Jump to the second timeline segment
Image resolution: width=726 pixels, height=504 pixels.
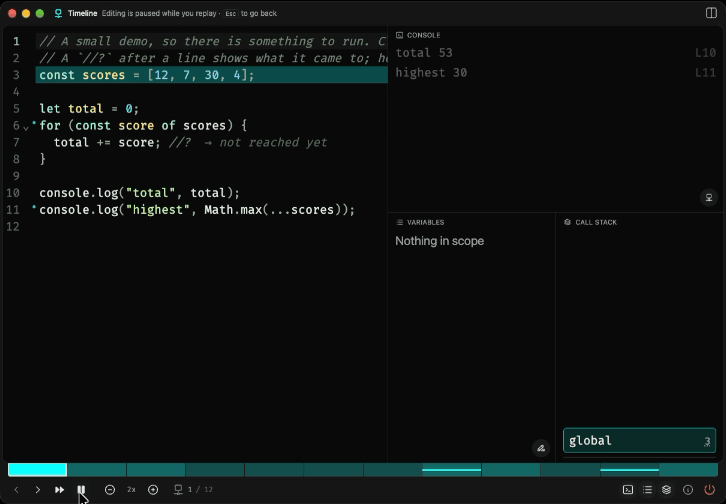pyautogui.click(x=97, y=470)
